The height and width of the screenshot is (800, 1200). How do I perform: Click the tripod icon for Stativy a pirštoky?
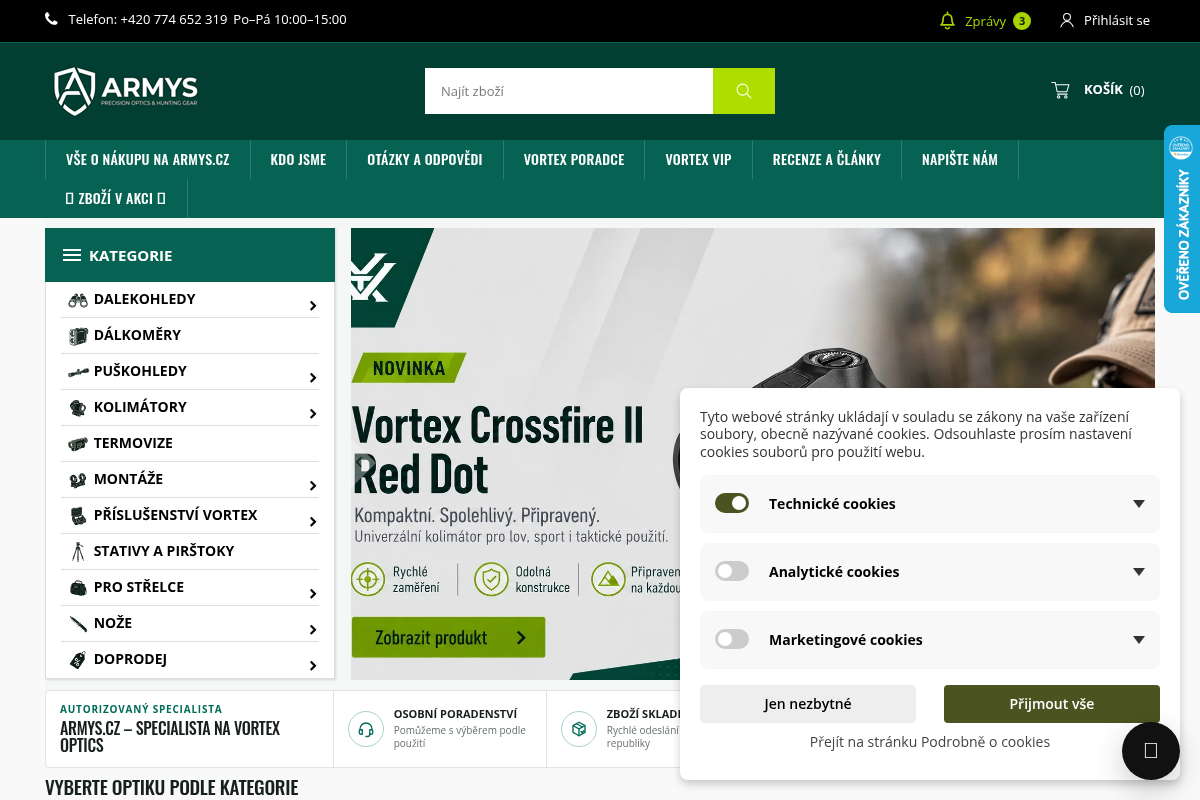(78, 552)
